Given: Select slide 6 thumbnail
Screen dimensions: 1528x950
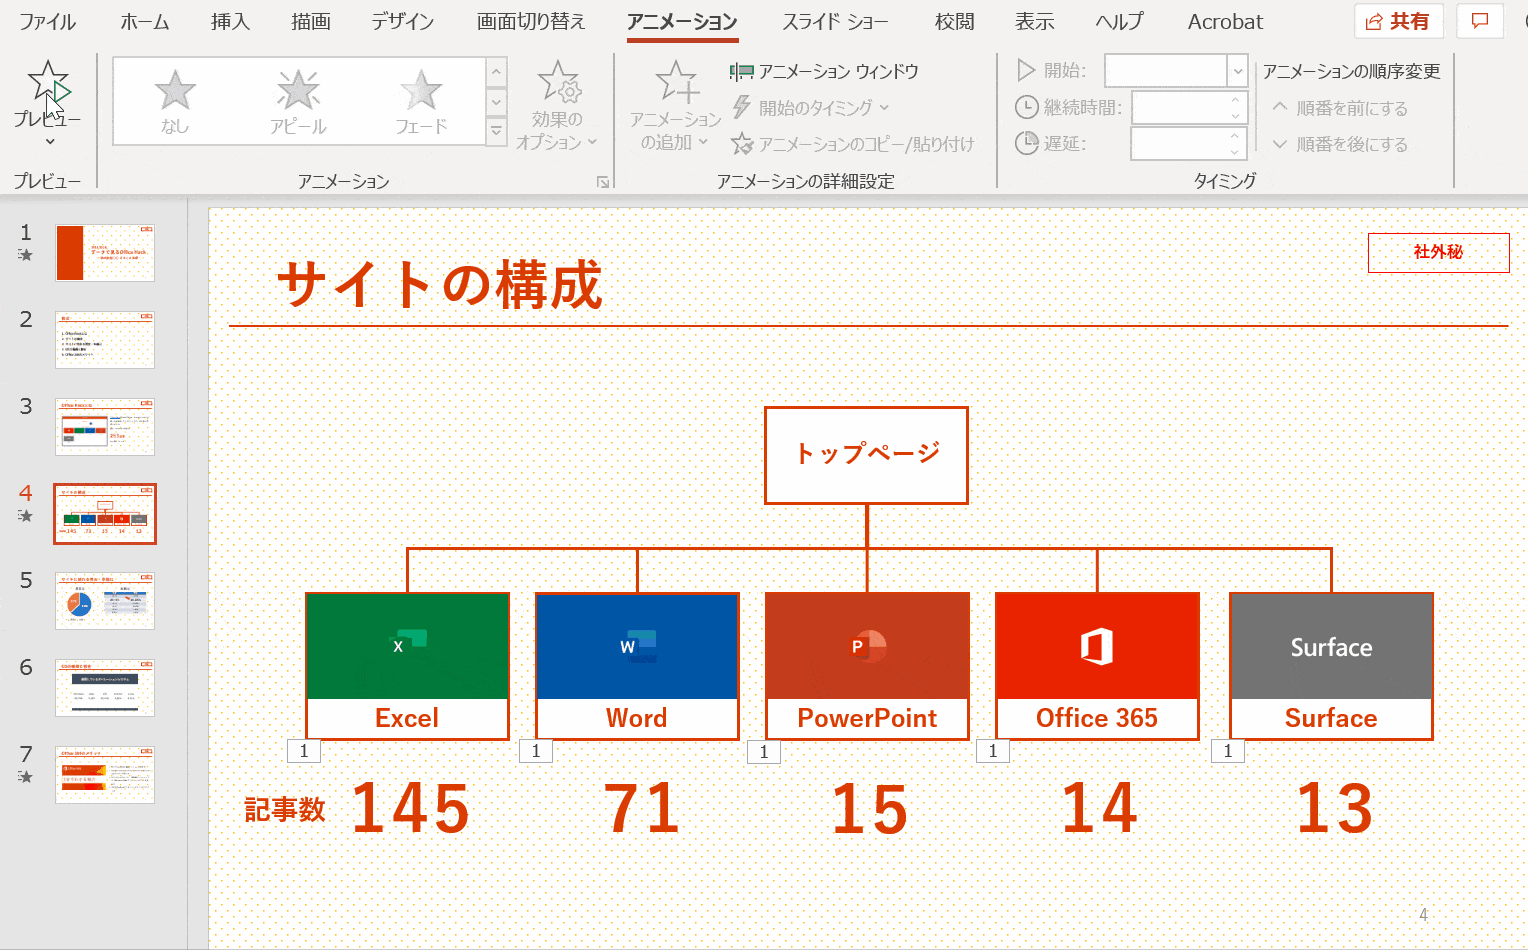Looking at the screenshot, I should click(105, 688).
